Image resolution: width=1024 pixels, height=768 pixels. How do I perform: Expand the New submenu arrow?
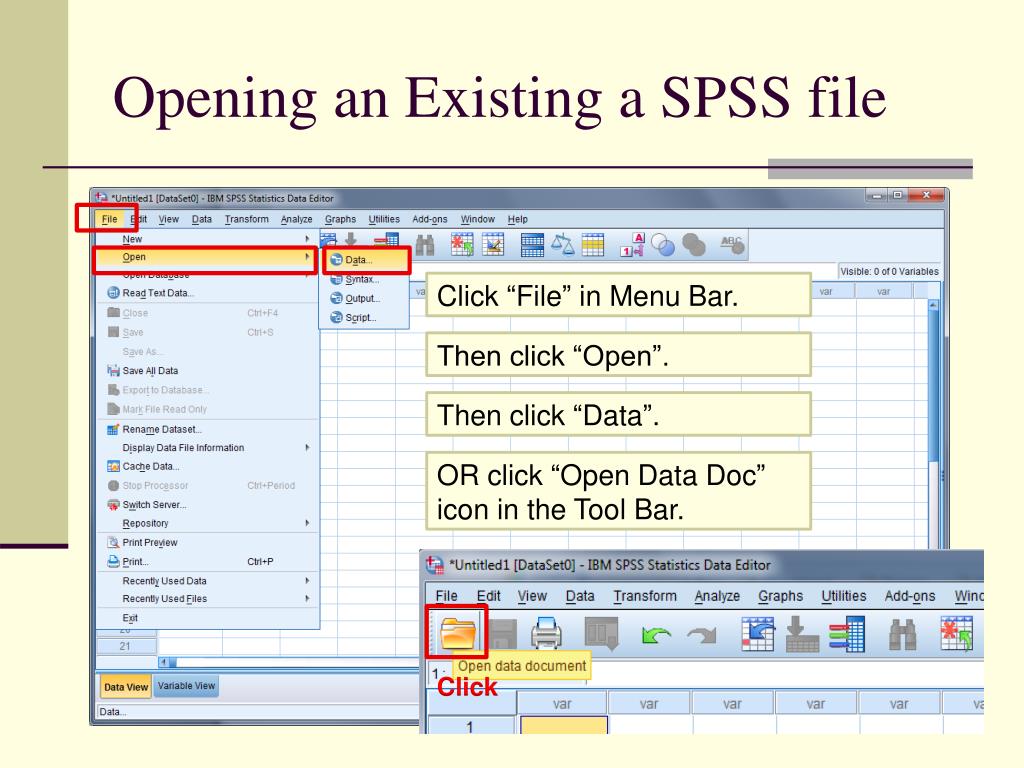[x=307, y=239]
